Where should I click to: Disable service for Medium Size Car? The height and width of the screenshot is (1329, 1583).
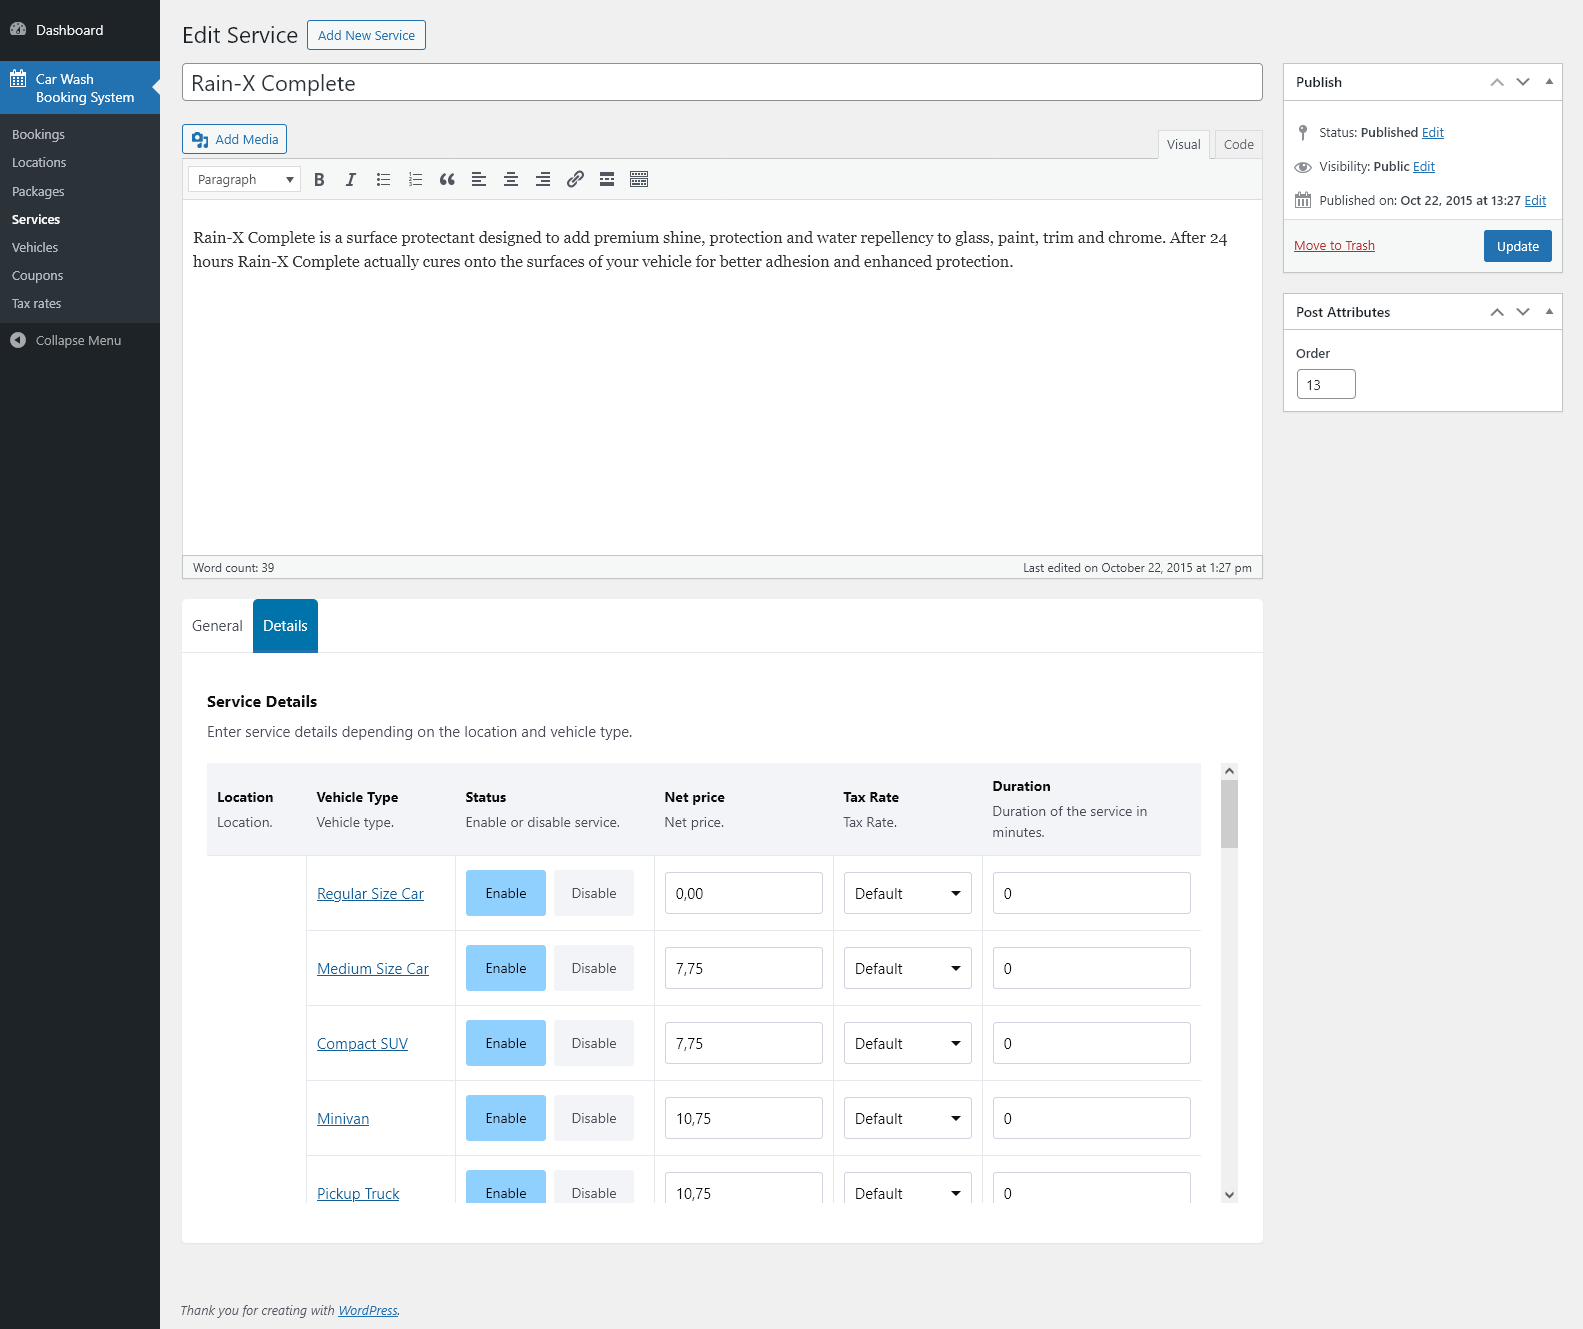click(594, 968)
